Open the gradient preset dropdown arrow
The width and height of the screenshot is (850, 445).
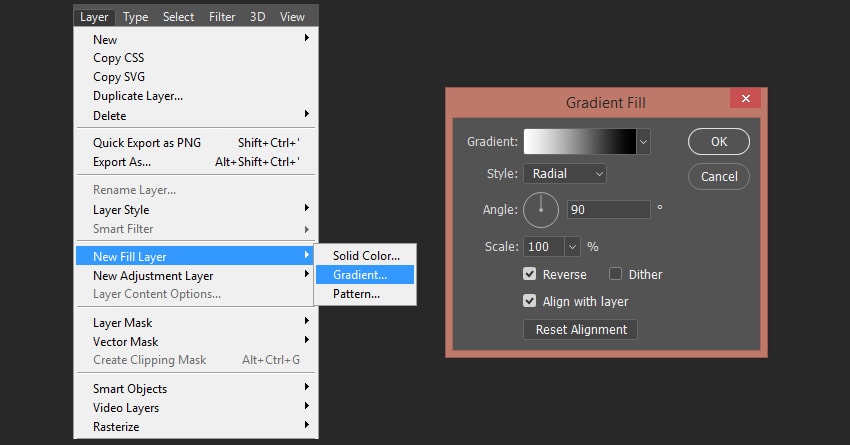point(643,142)
